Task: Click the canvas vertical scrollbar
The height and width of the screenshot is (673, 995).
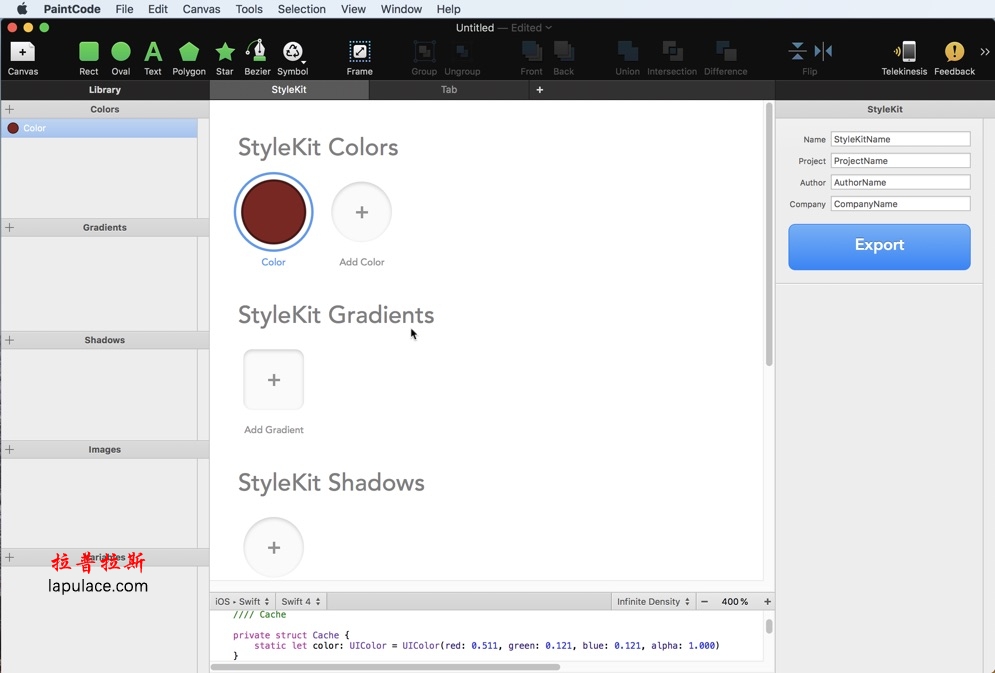Action: [x=769, y=235]
